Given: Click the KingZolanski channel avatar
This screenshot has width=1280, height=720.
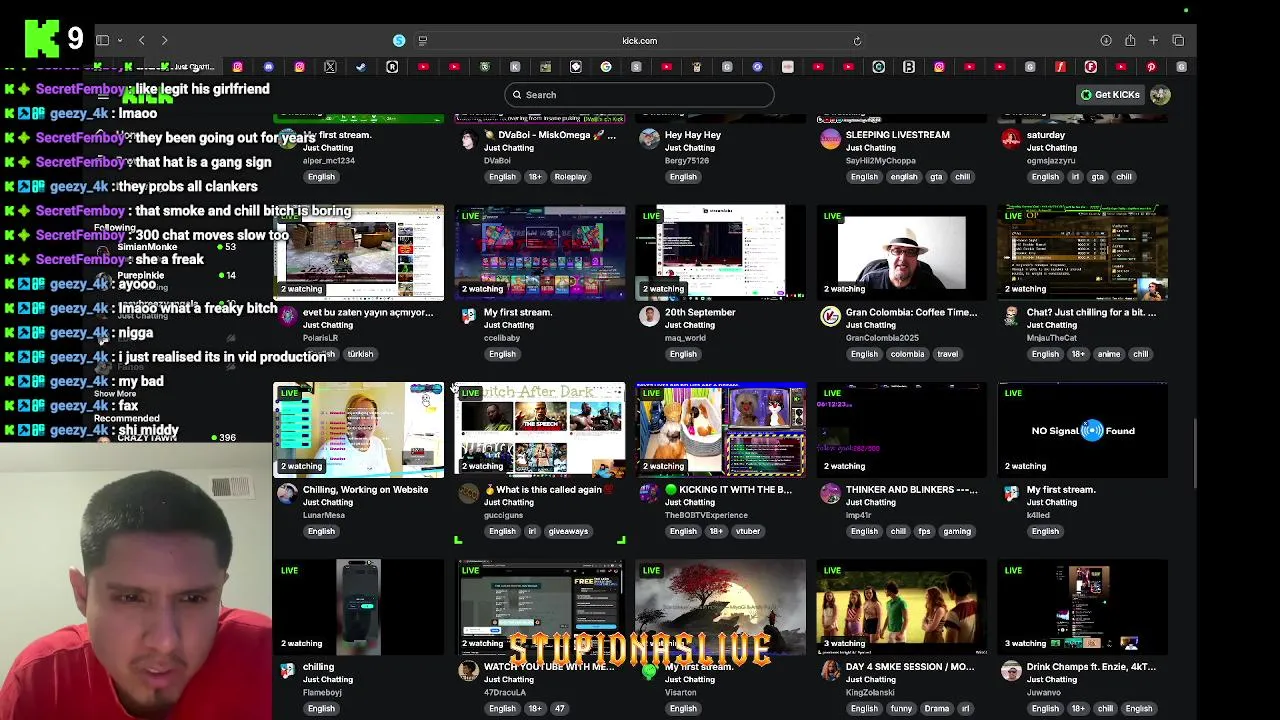Looking at the screenshot, I should click(x=830, y=671).
